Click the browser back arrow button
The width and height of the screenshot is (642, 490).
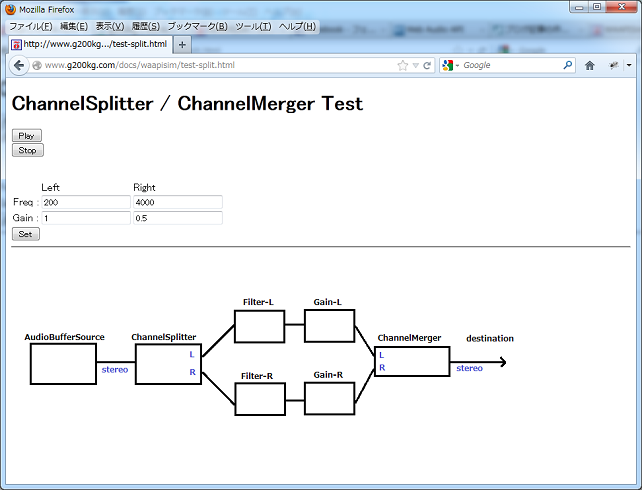click(19, 65)
